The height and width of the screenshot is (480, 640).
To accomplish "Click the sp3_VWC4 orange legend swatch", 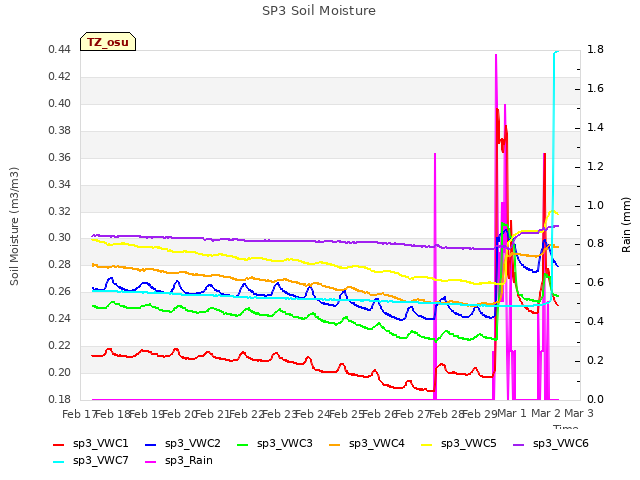I will 335,445.
